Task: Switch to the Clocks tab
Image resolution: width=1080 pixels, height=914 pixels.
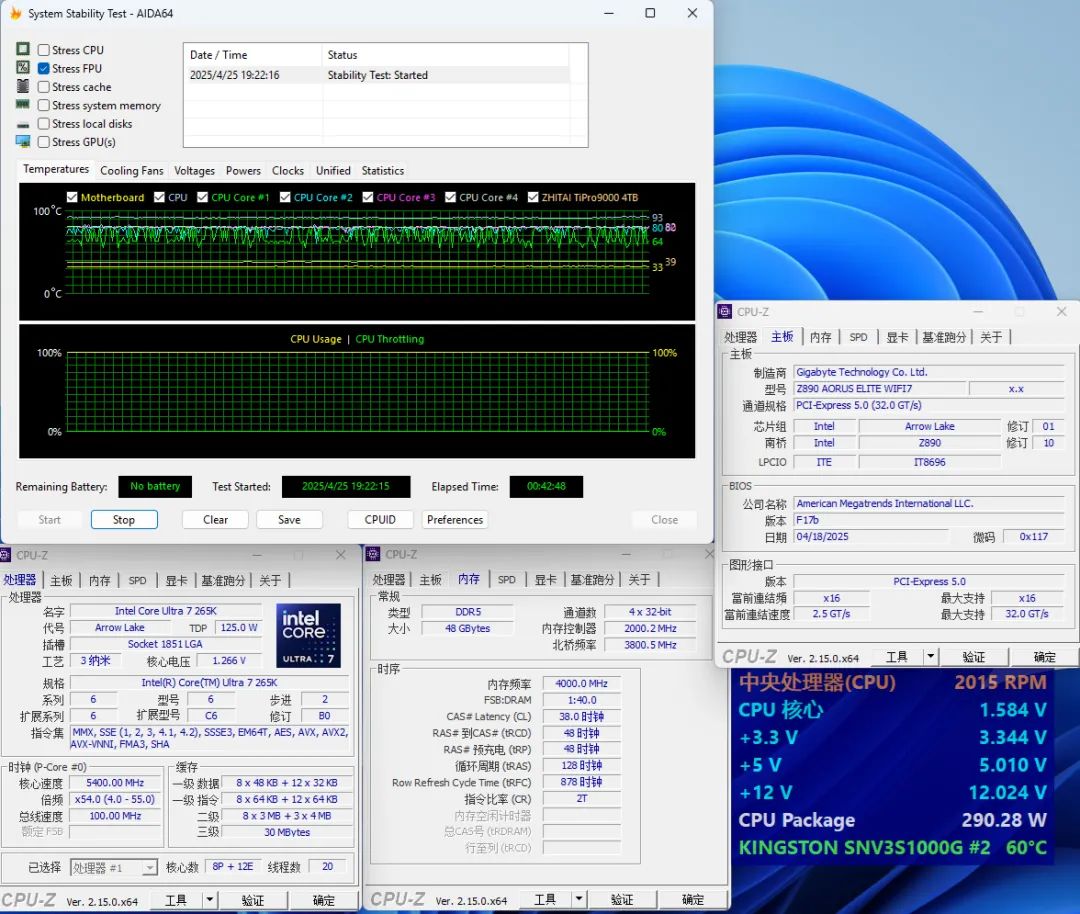Action: click(288, 170)
